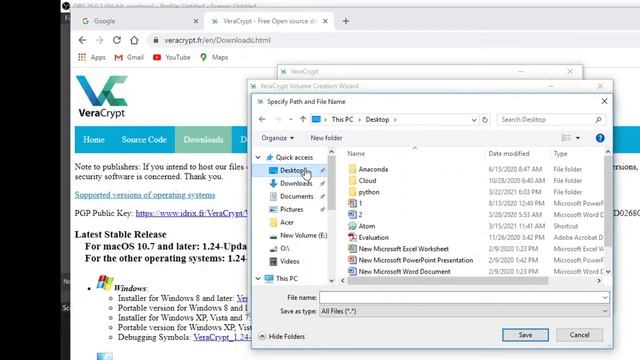Select New Microsoft Excel Worksheet file
Viewport: 640px width, 360px height.
tap(403, 249)
